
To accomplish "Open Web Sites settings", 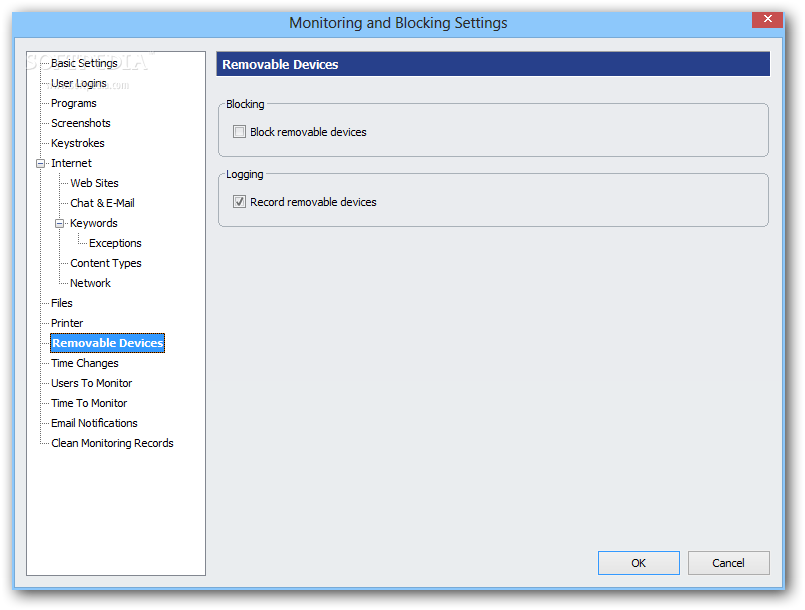I will point(94,183).
